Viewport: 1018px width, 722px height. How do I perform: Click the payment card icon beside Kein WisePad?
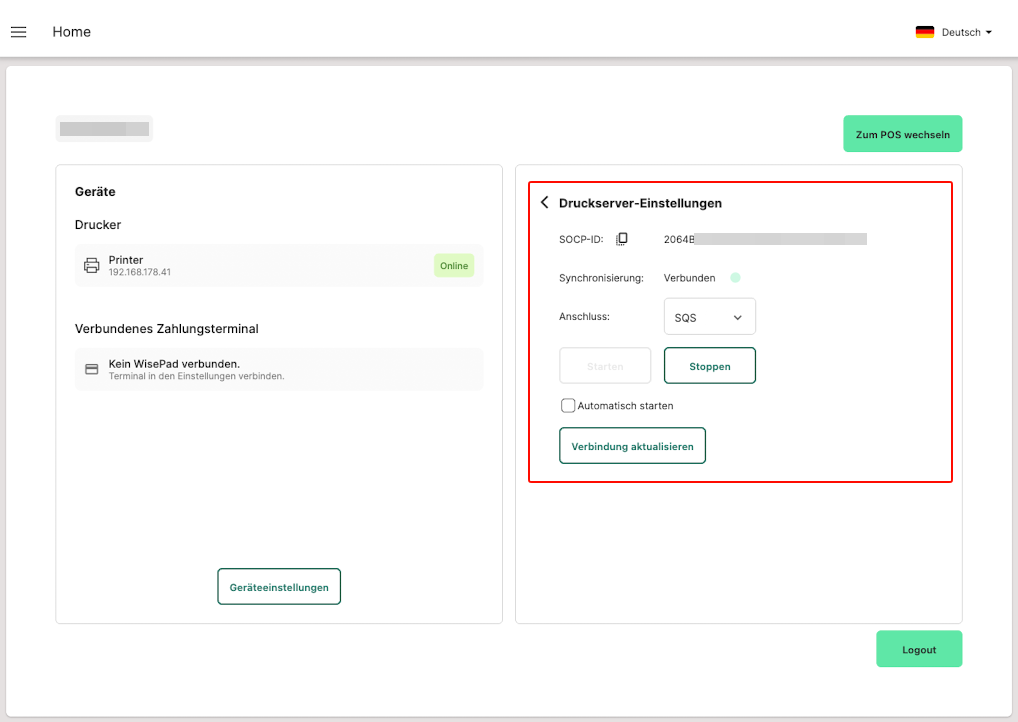92,369
